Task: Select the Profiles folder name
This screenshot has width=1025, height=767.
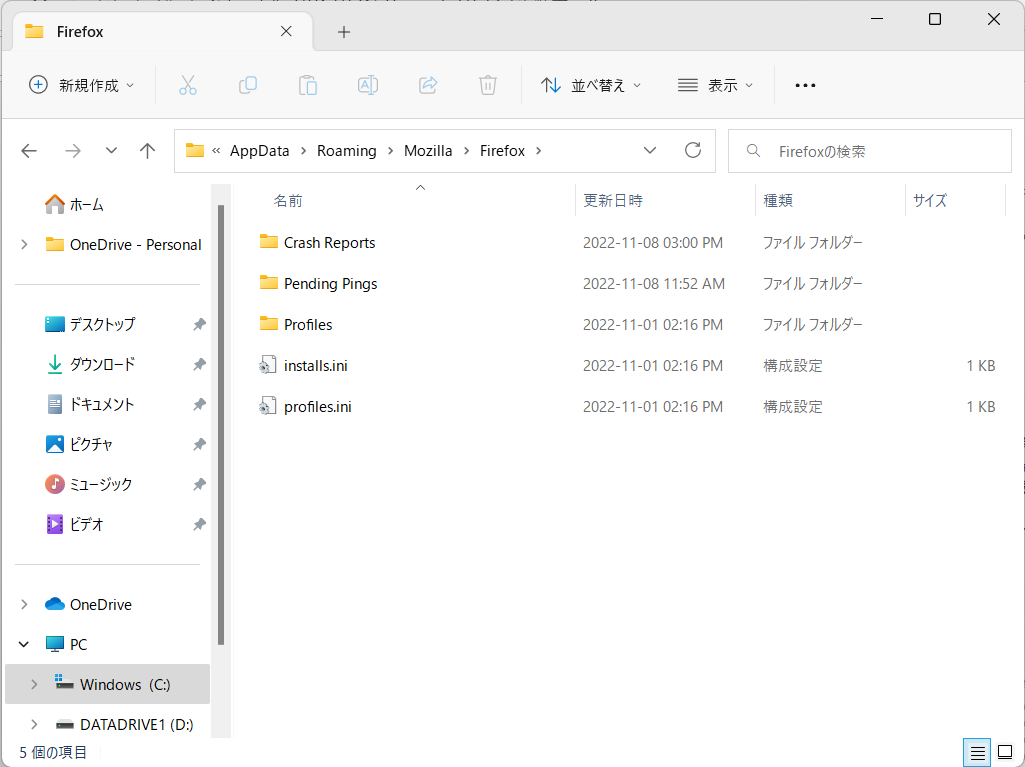Action: [308, 324]
